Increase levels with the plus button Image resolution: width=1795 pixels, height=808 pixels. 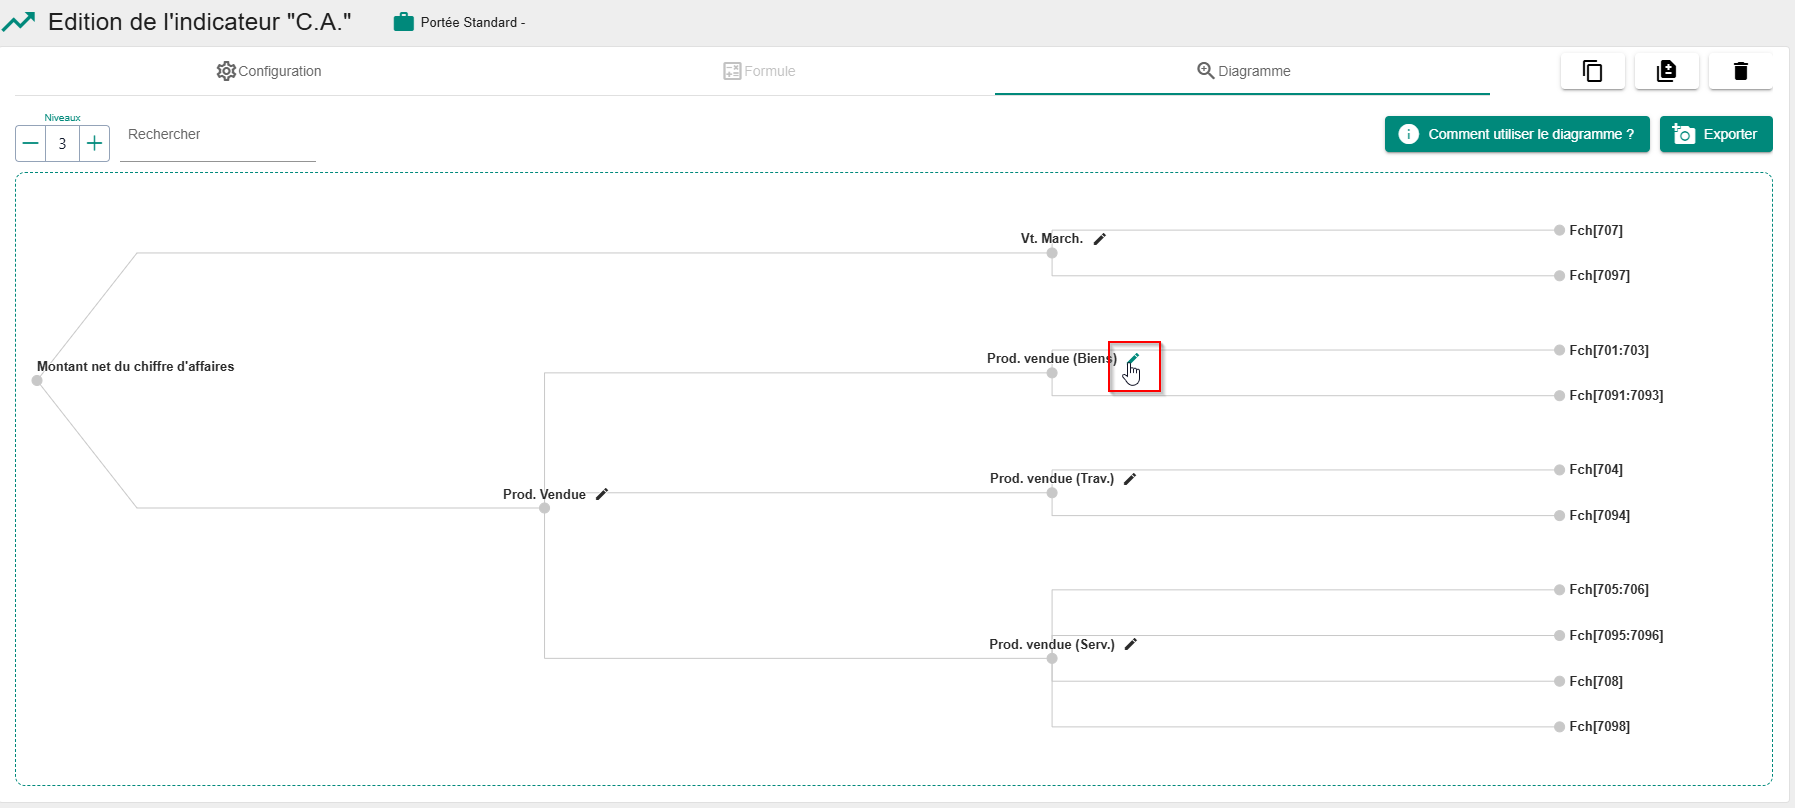pyautogui.click(x=94, y=143)
